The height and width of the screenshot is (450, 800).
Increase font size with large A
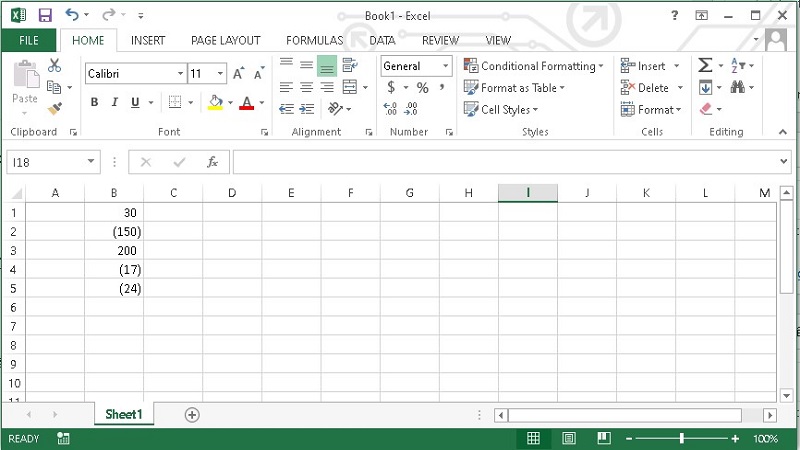pos(238,73)
